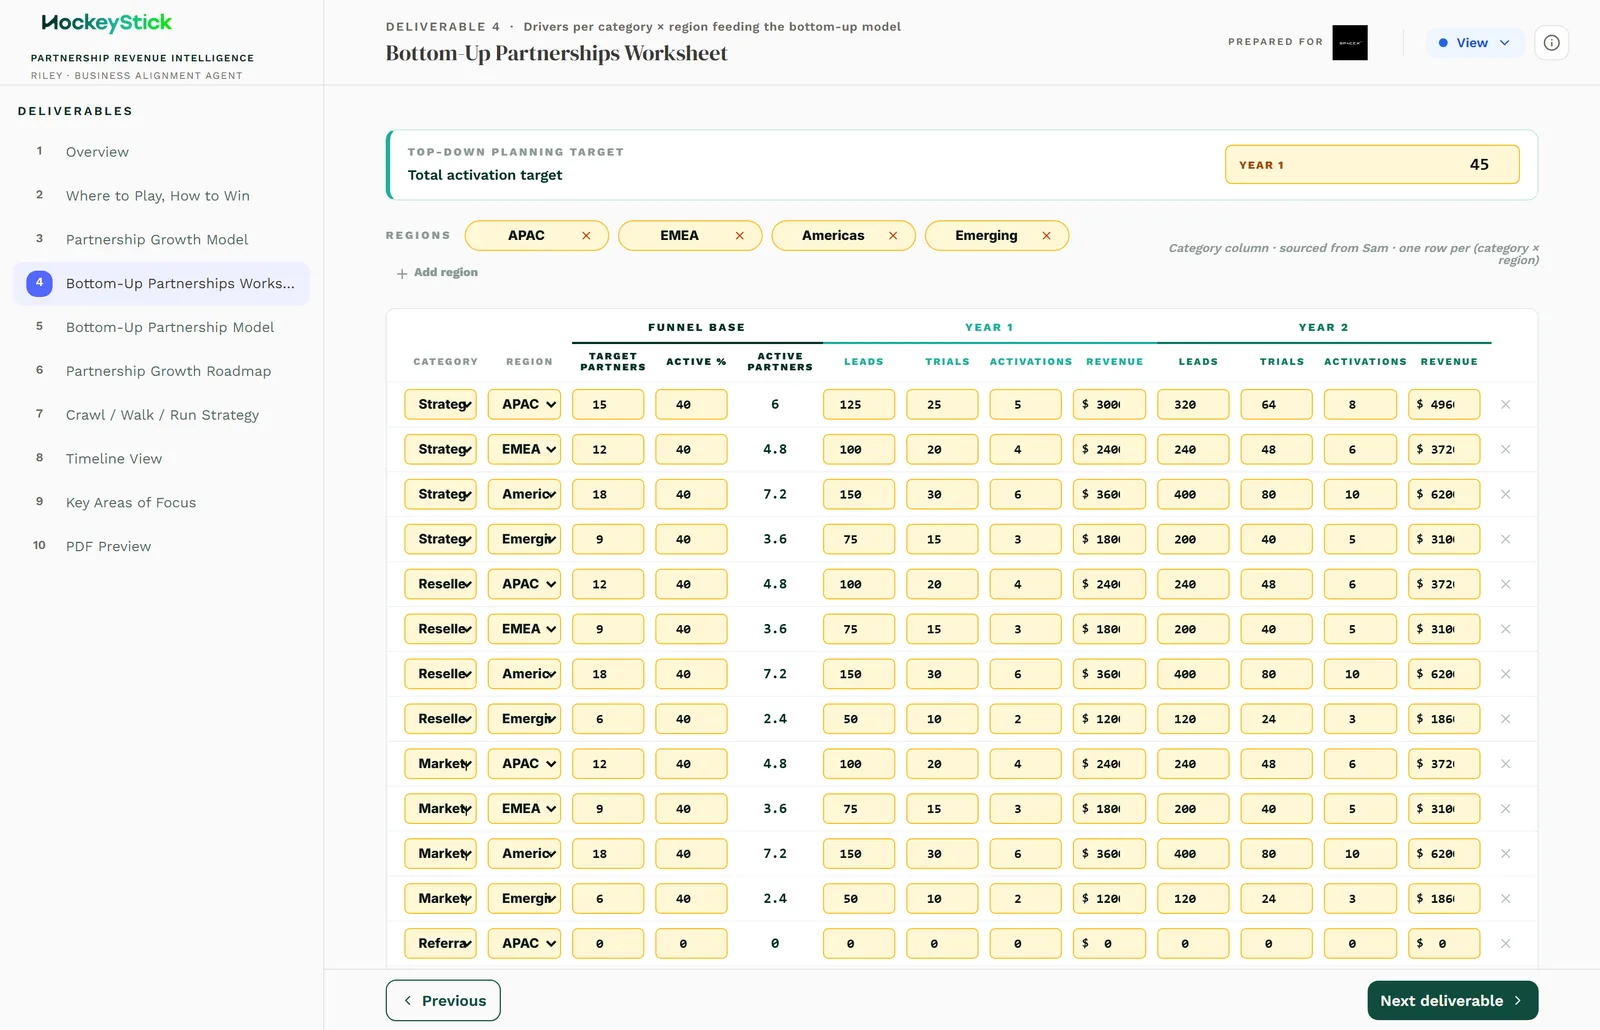Open Key Areas of Focus

[x=162, y=503]
